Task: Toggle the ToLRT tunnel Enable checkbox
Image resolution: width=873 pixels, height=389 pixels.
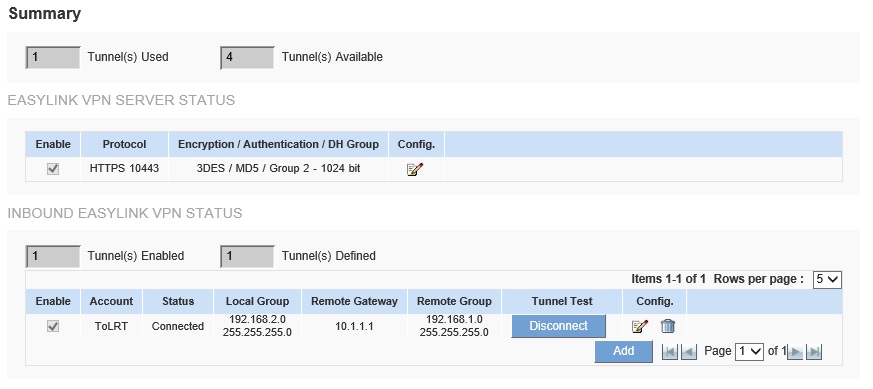Action: tap(53, 326)
